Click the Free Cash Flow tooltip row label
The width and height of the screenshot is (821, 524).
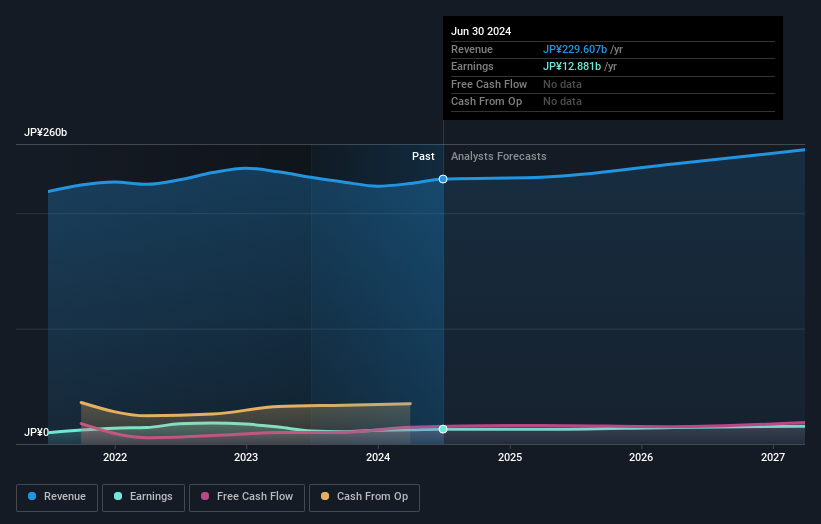(489, 84)
